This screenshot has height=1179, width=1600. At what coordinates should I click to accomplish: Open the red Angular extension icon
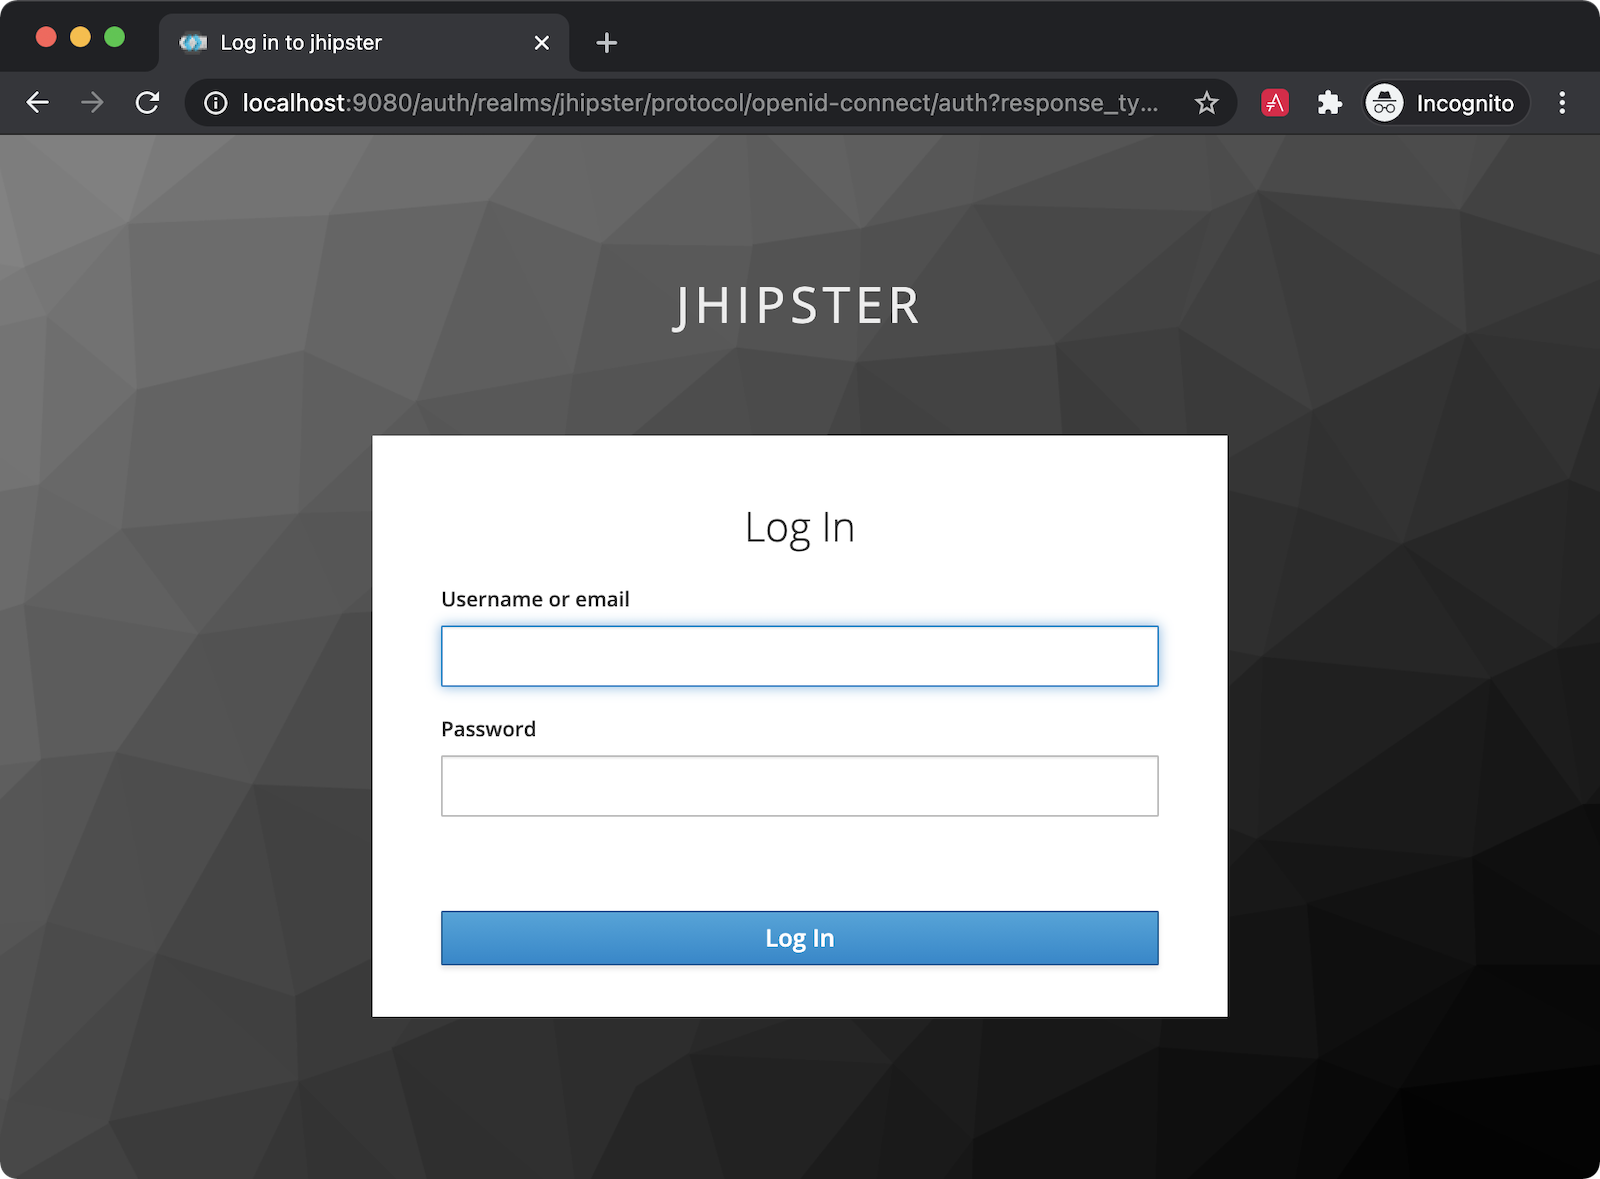point(1274,103)
